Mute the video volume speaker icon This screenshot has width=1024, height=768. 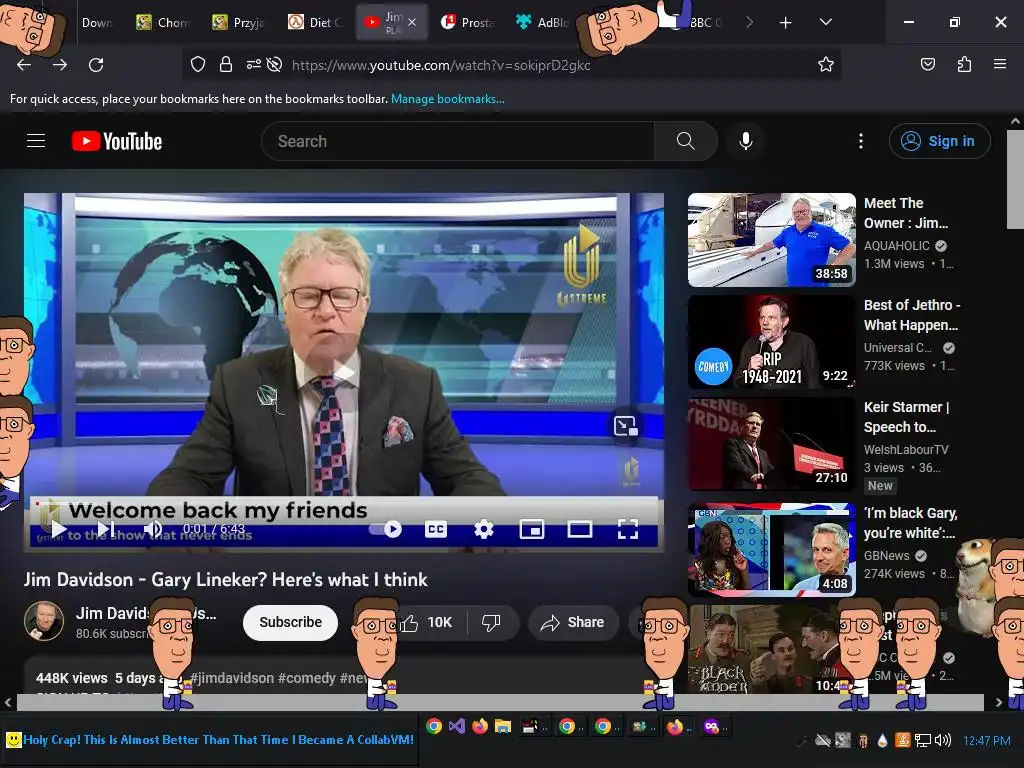click(x=153, y=529)
